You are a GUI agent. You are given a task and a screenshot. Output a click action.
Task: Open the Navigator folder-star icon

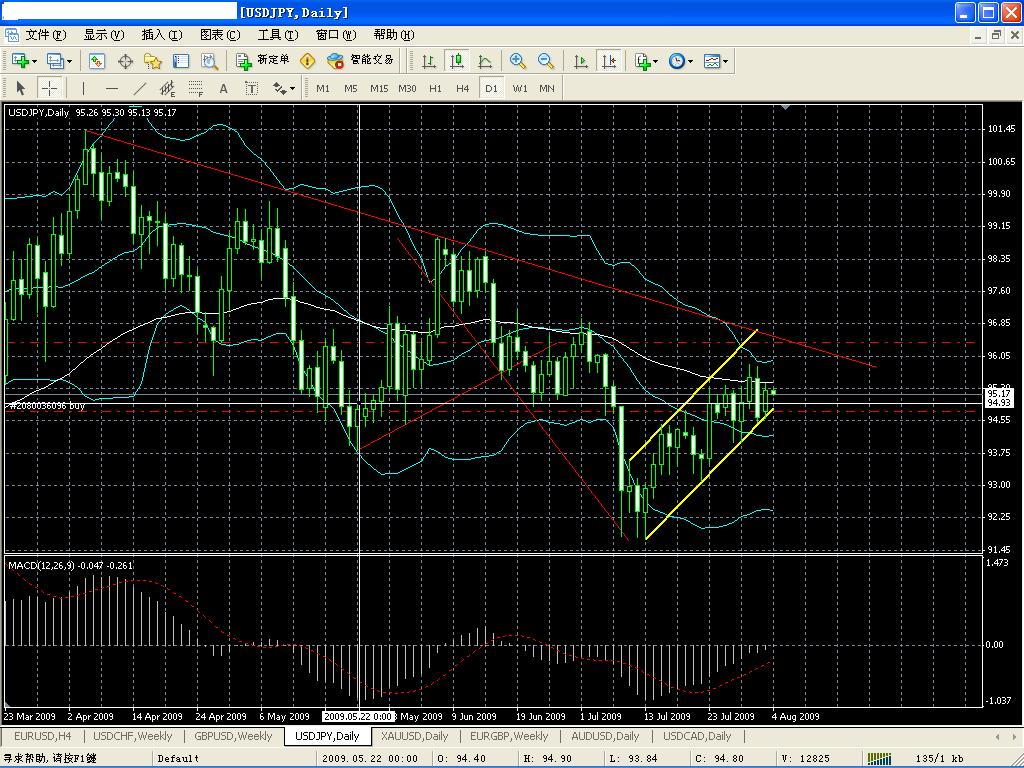153,61
